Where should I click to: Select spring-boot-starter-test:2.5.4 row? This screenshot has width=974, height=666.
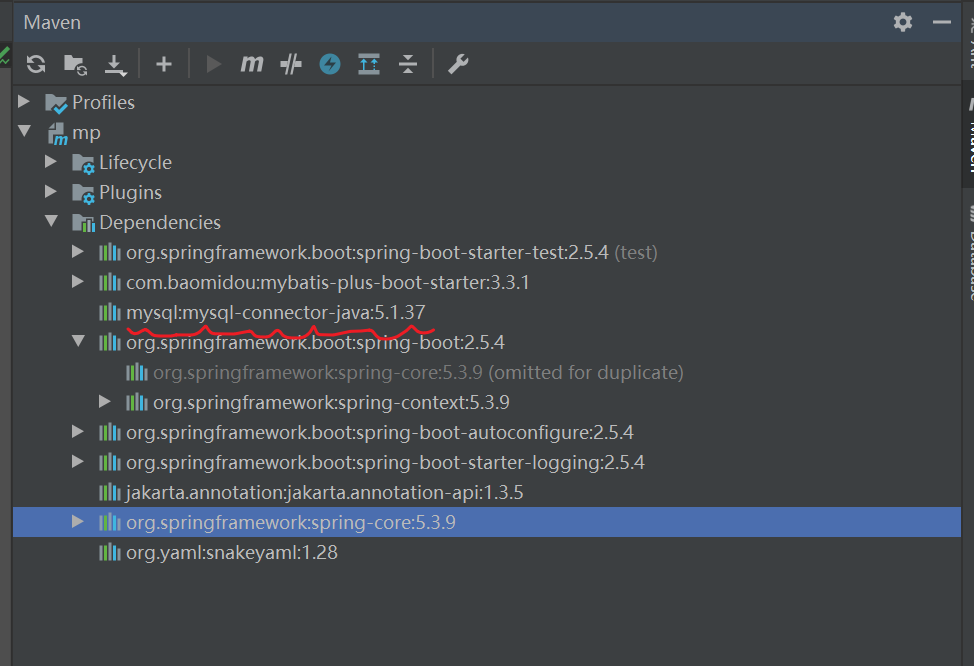487,252
